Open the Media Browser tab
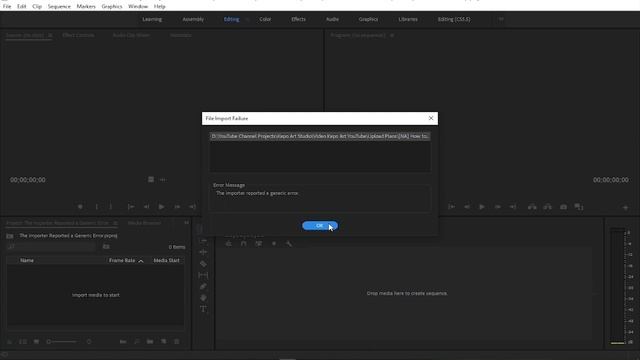640x360 pixels. tap(144, 223)
